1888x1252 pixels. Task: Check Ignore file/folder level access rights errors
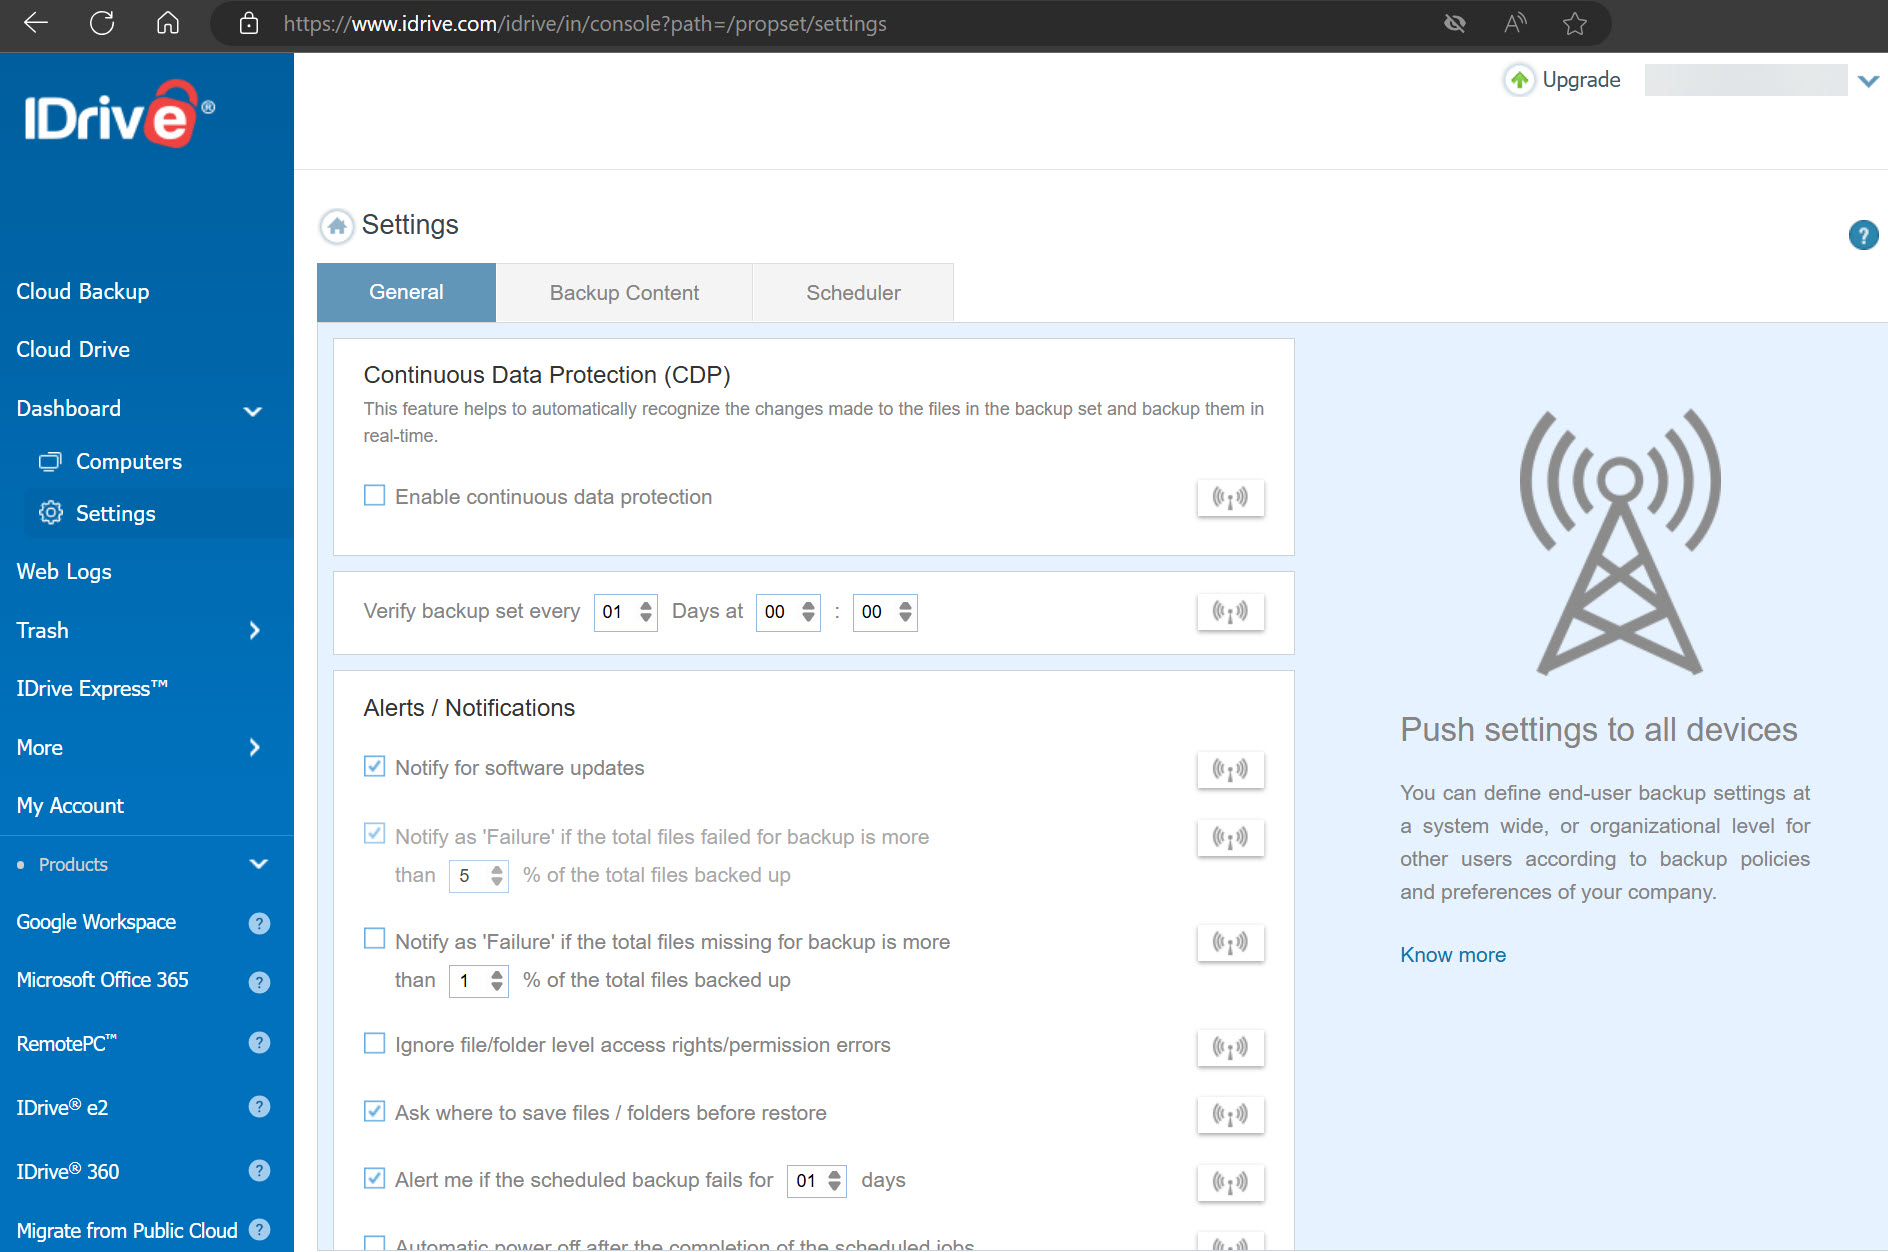(x=374, y=1043)
